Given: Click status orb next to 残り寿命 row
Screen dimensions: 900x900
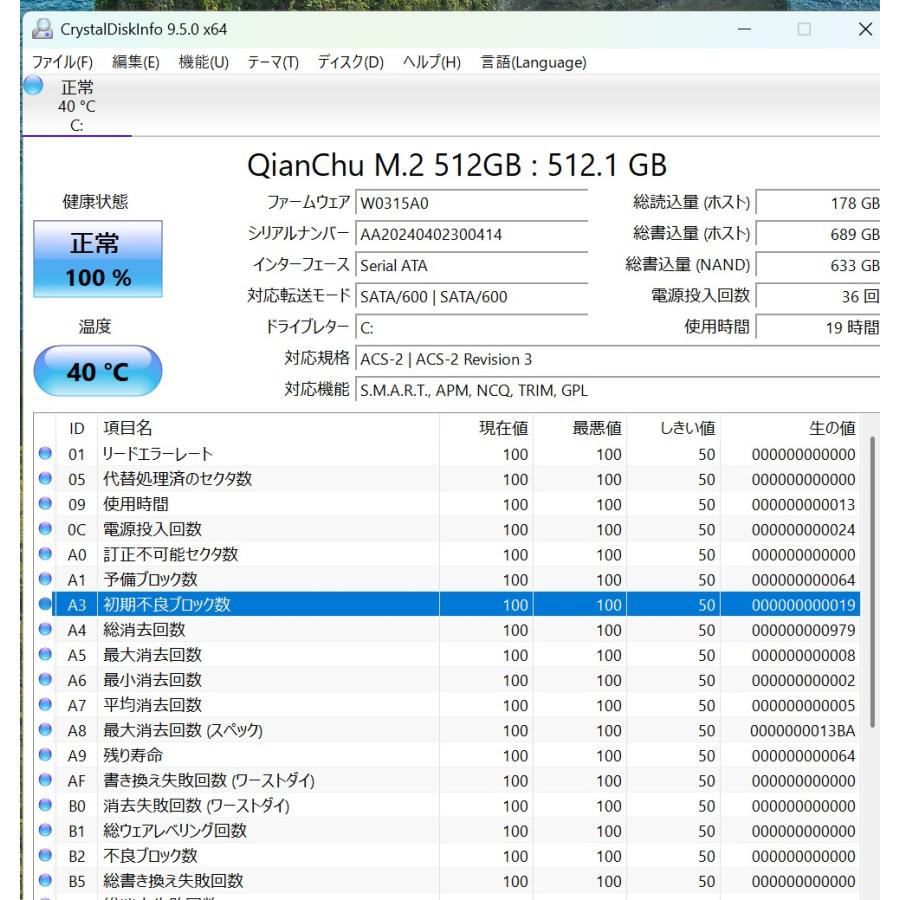Looking at the screenshot, I should 45,756.
